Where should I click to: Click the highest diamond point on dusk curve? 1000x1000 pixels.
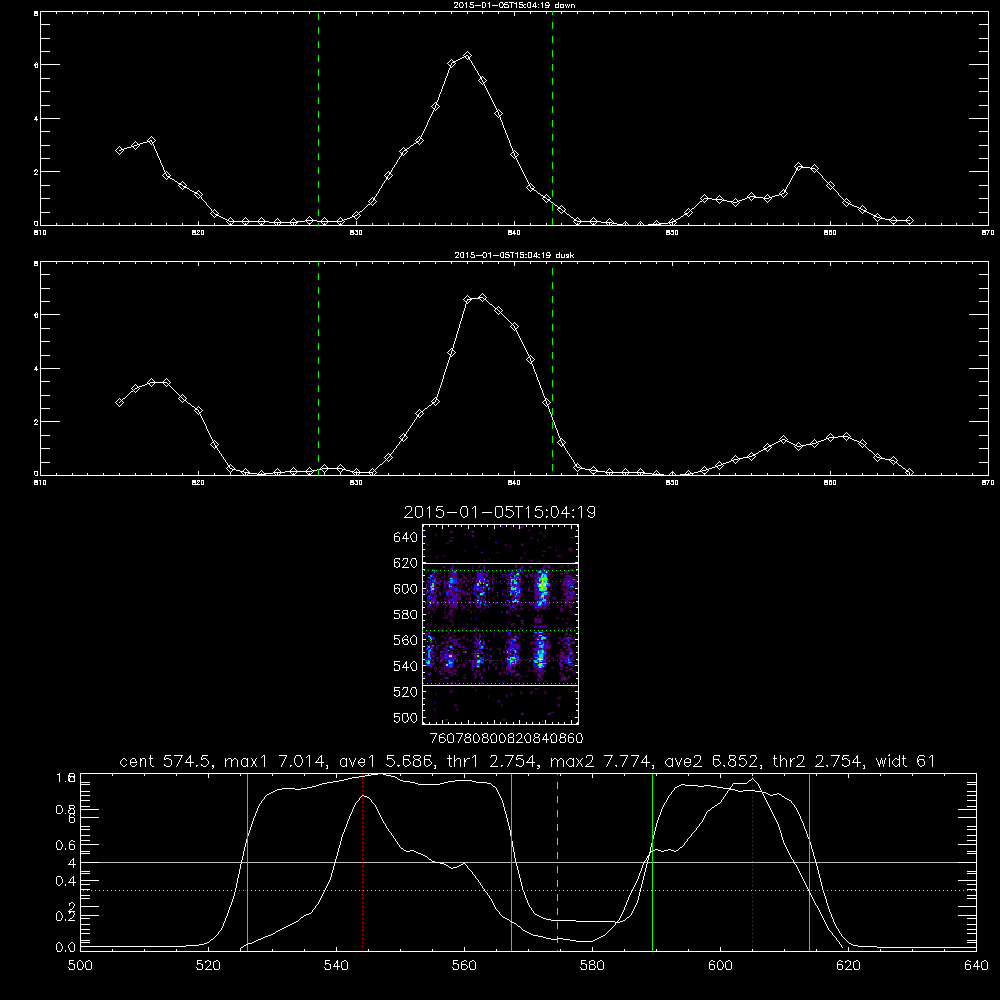pos(483,298)
